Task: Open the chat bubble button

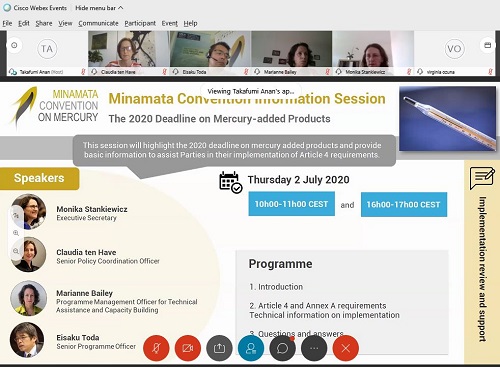Action: 282,348
